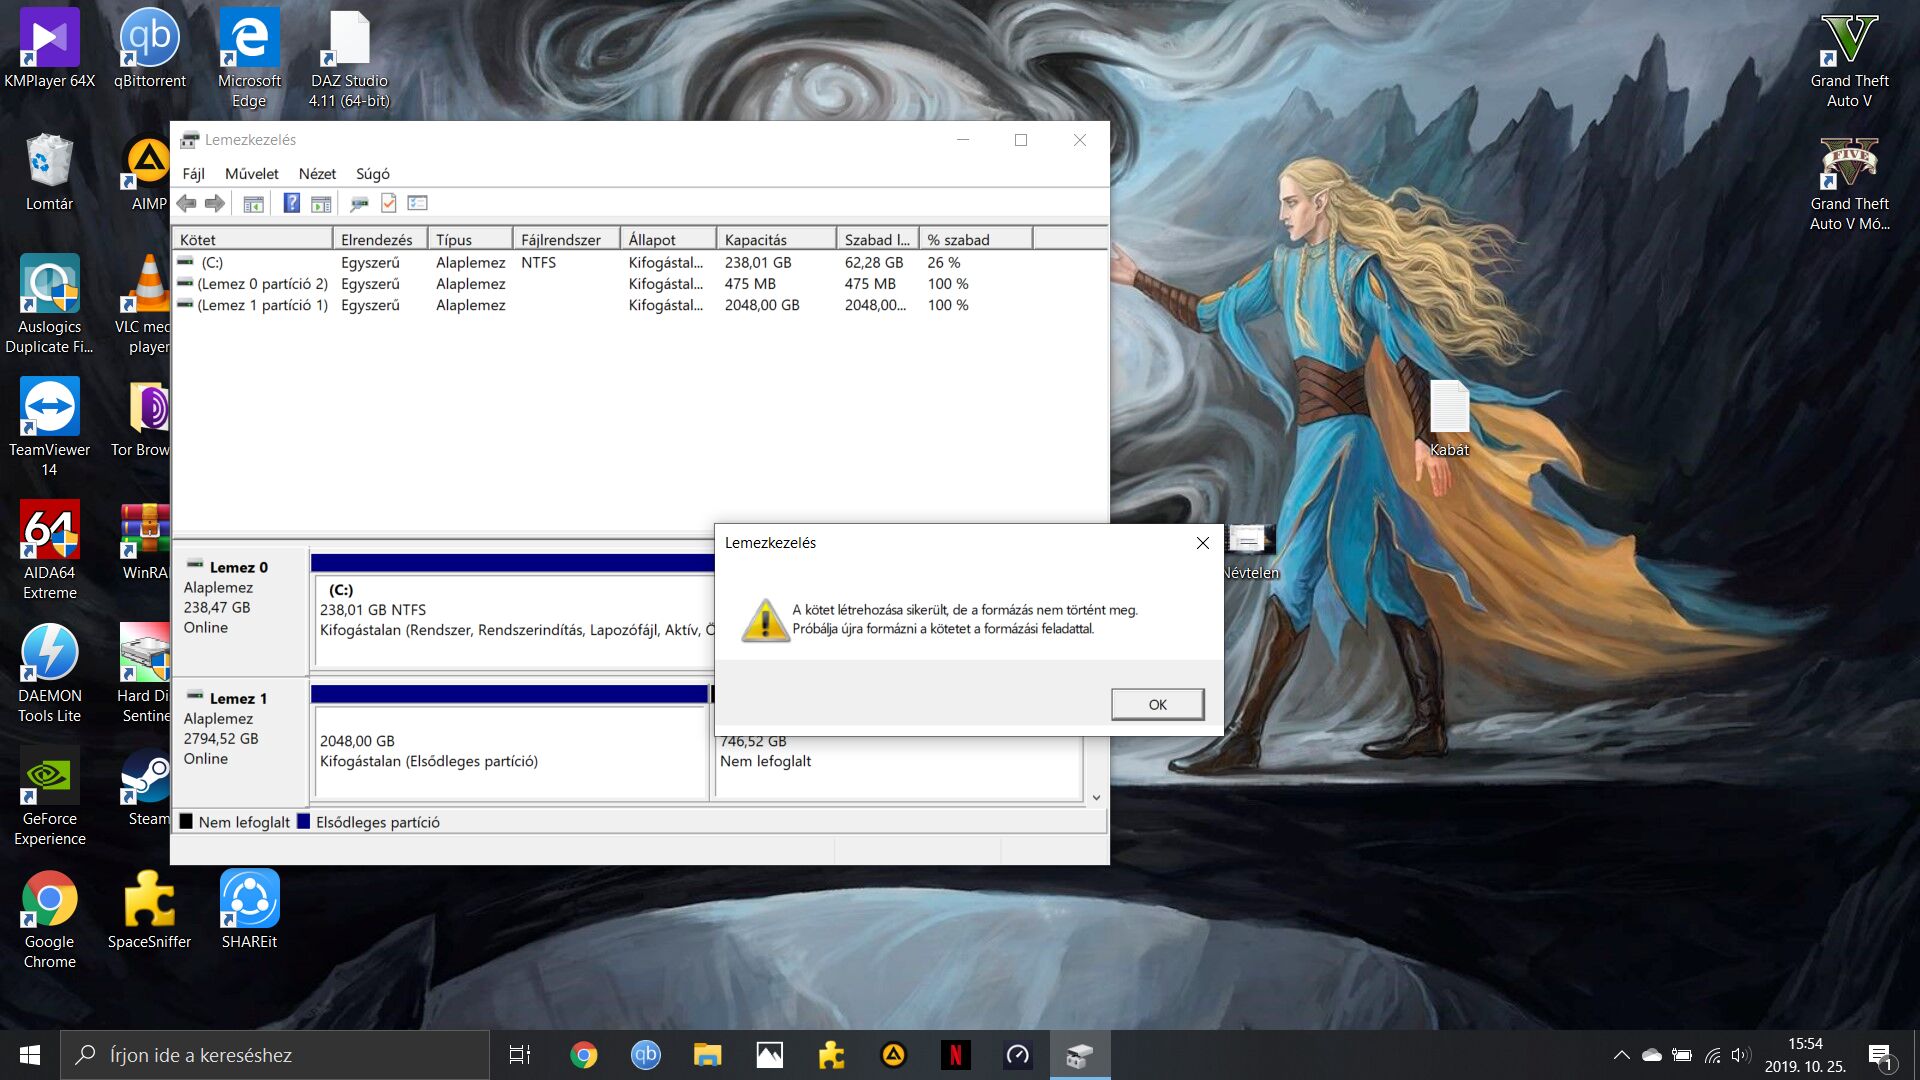This screenshot has width=1920, height=1080.
Task: Open the notification center icon
Action: pyautogui.click(x=1880, y=1055)
